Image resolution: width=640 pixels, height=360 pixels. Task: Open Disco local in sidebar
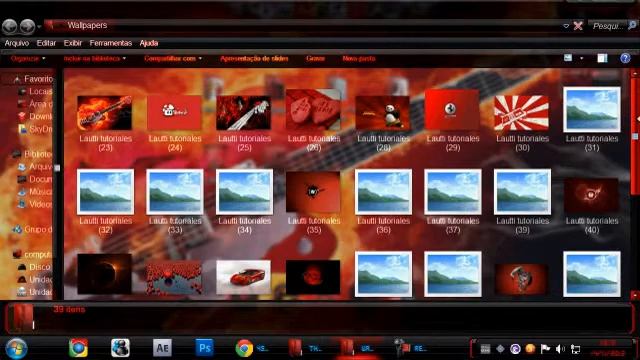[x=35, y=267]
